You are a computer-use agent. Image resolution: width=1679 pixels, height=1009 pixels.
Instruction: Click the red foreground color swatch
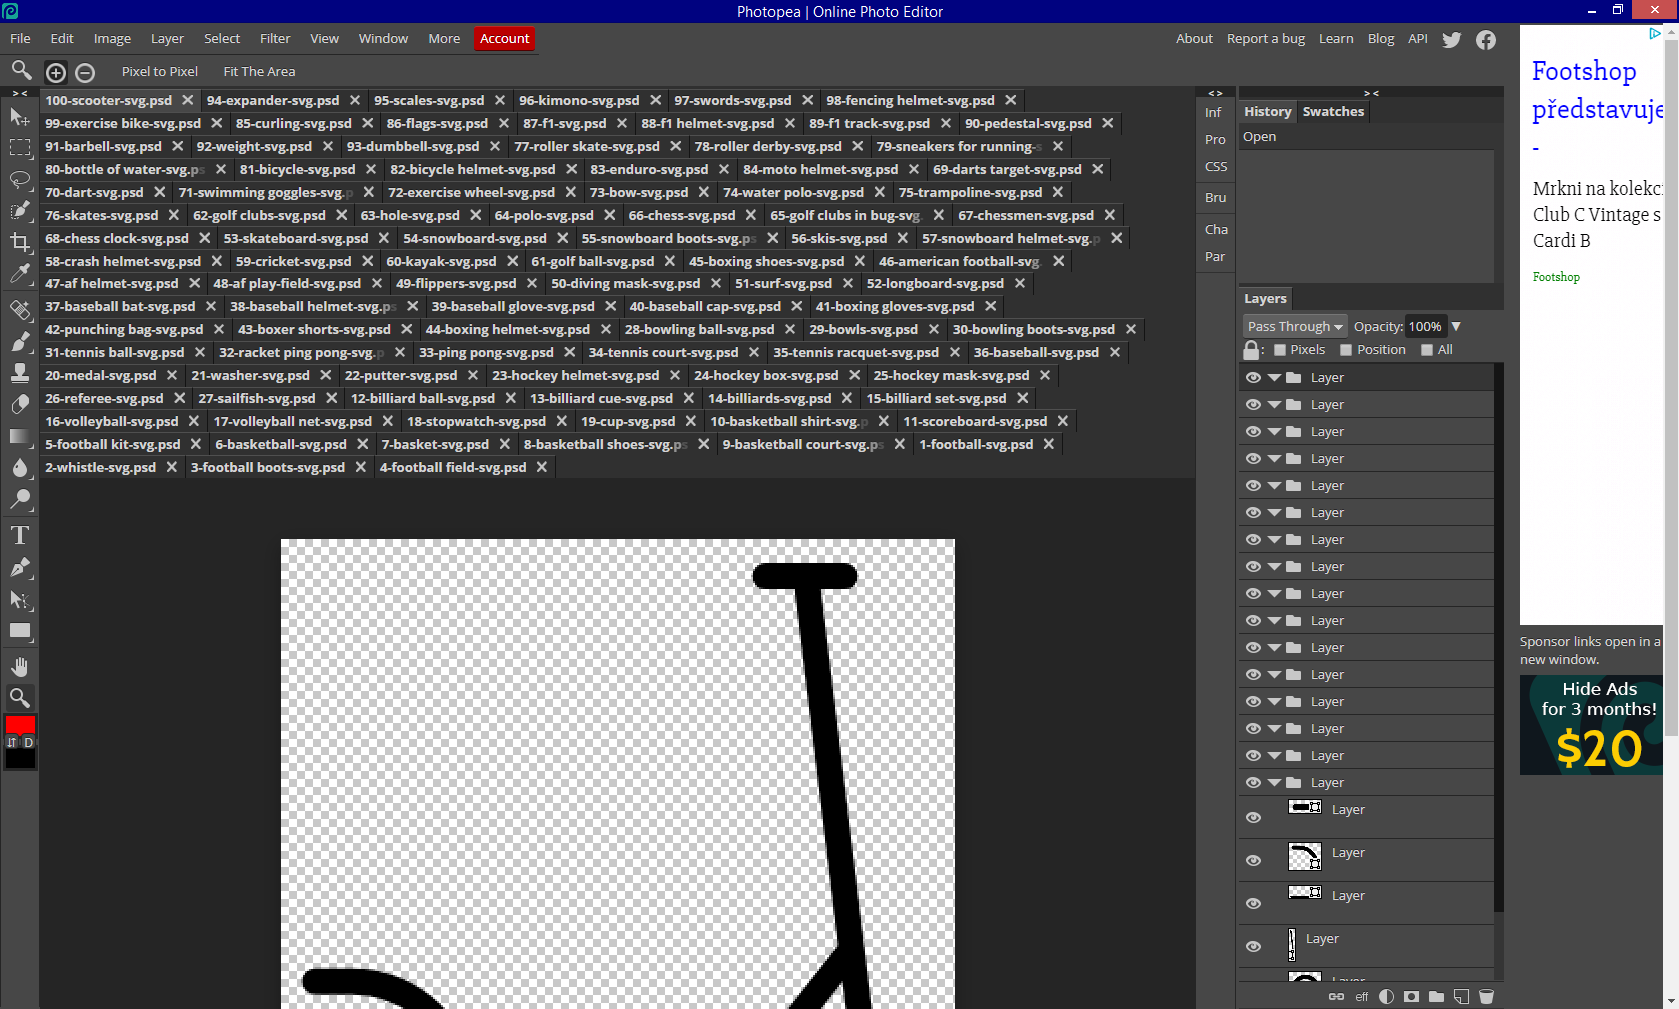click(x=20, y=726)
